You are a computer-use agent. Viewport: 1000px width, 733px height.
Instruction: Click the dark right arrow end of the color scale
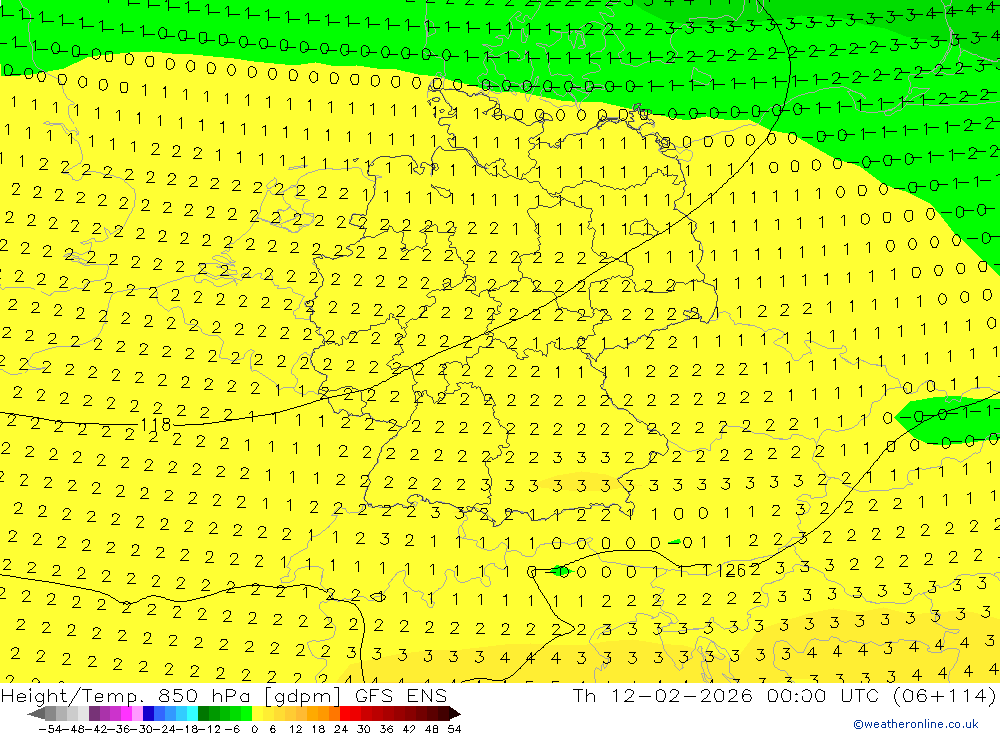(x=454, y=713)
